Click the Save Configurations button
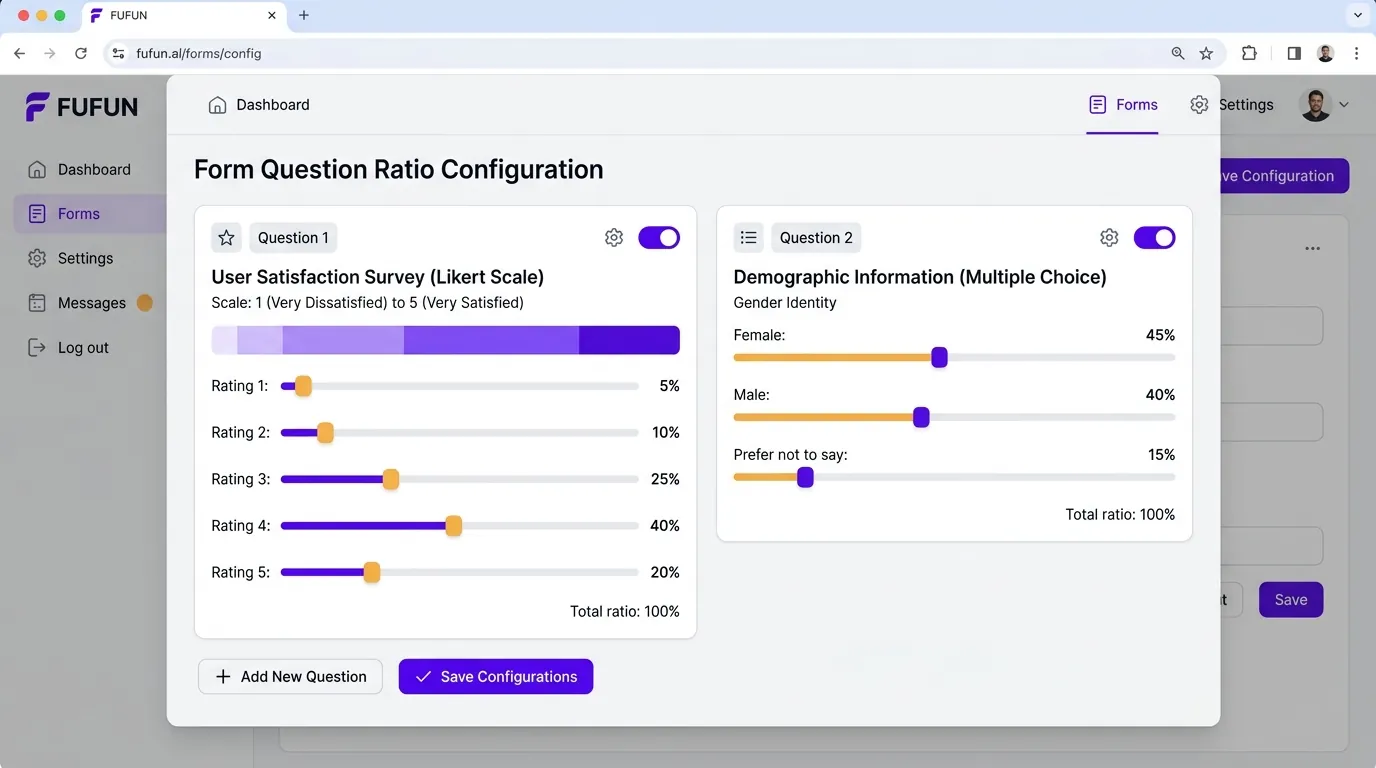This screenshot has height=768, width=1376. [x=496, y=677]
